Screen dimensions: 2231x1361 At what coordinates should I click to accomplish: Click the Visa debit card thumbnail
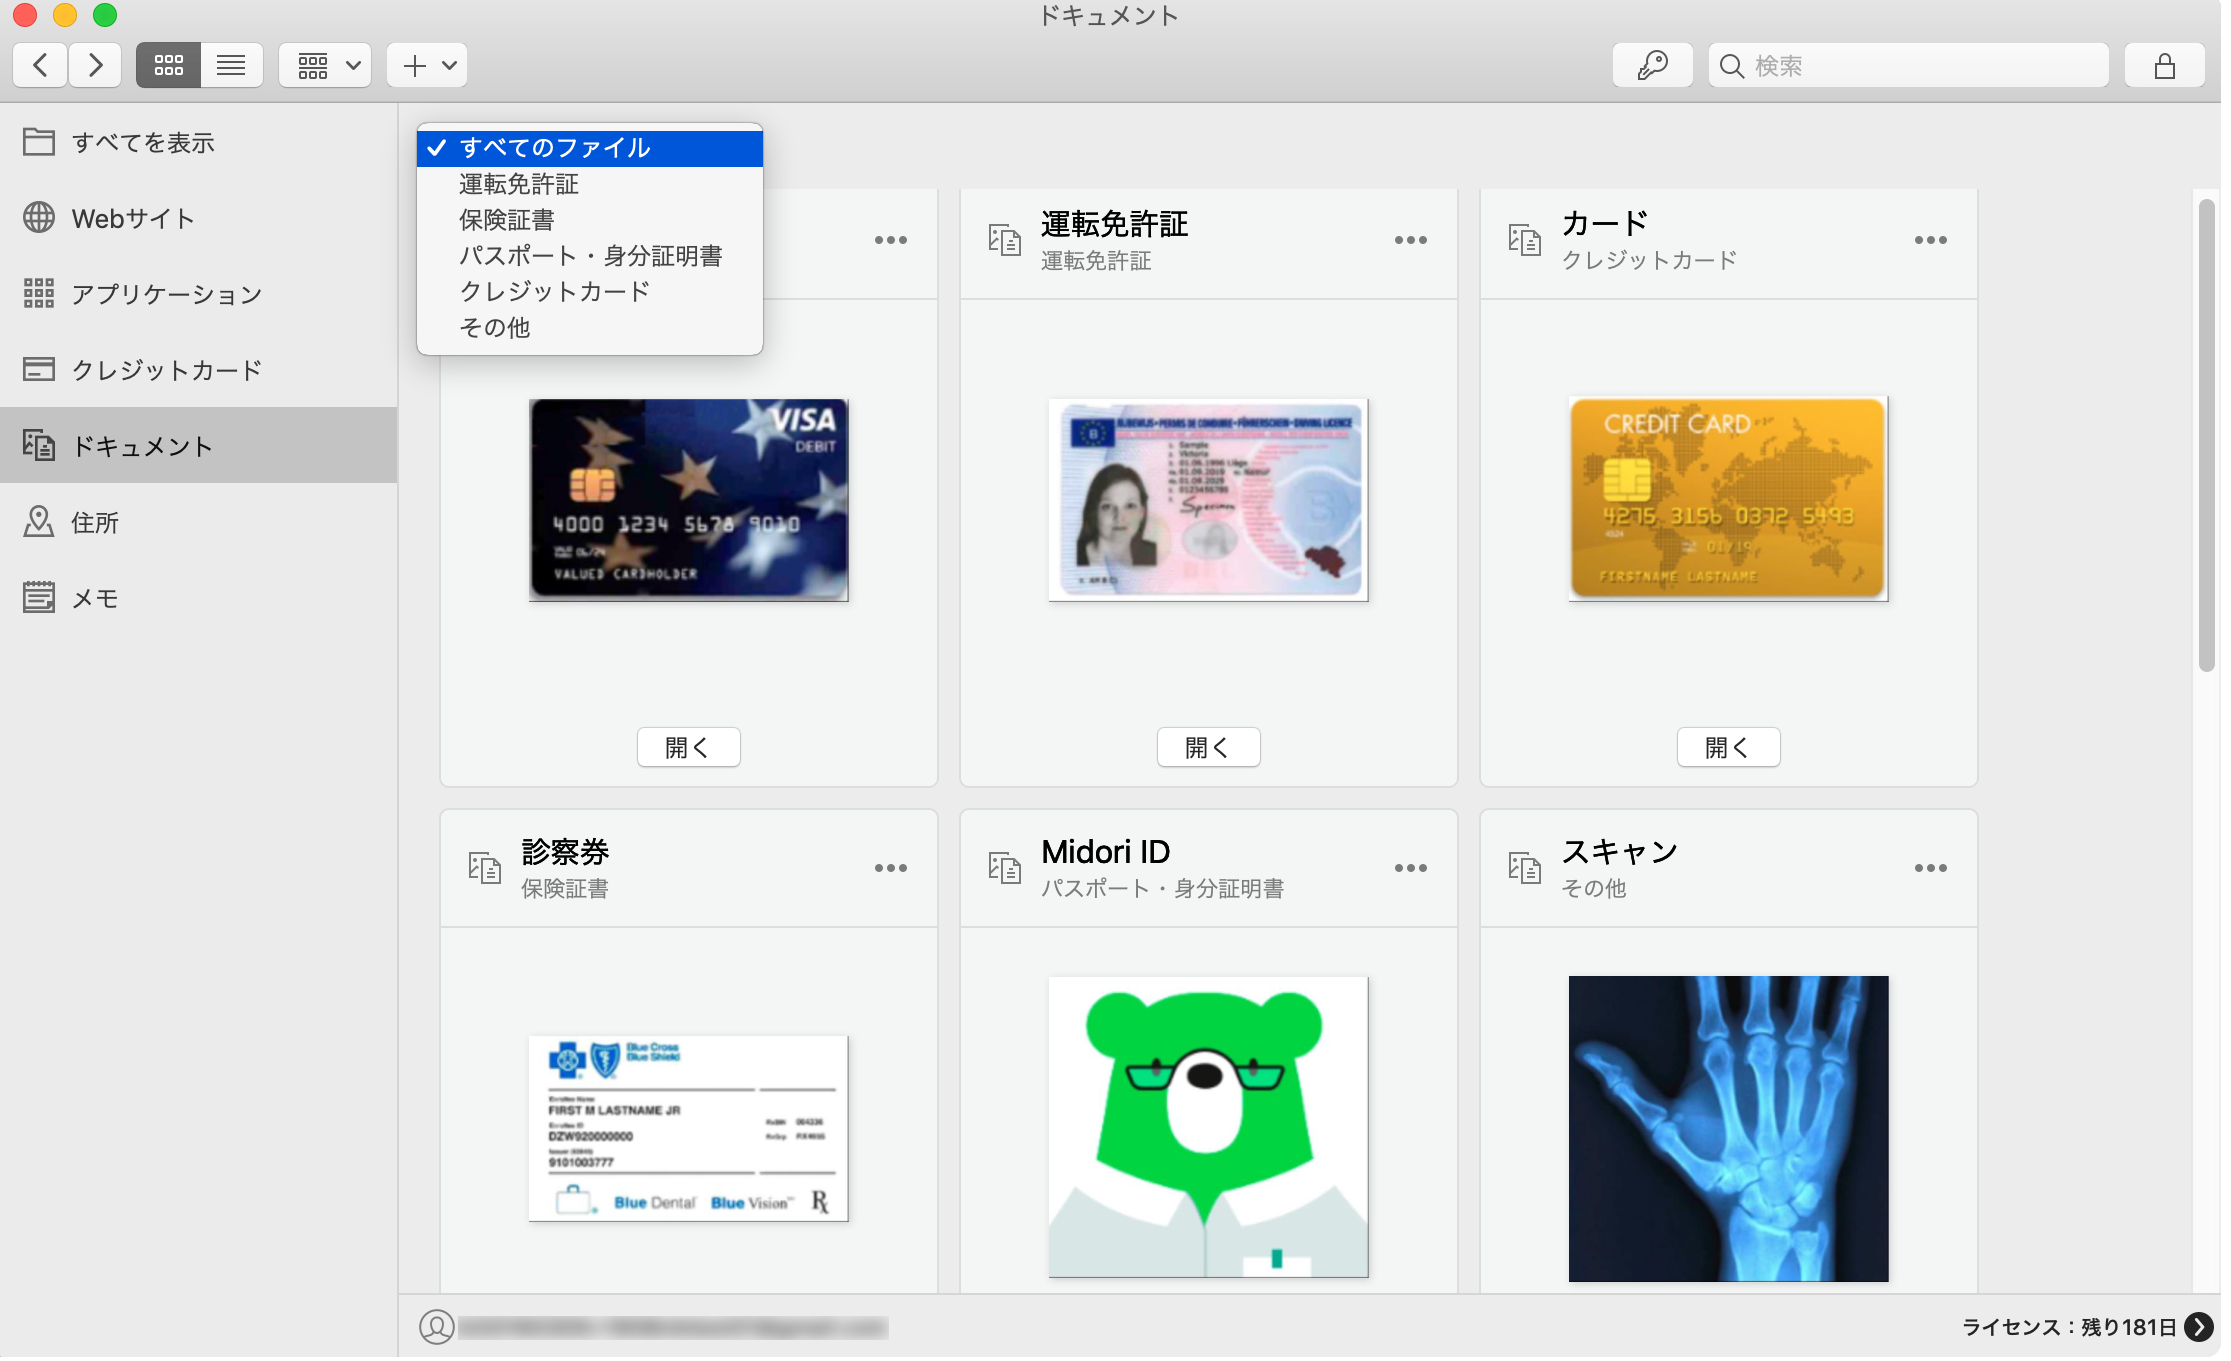688,500
